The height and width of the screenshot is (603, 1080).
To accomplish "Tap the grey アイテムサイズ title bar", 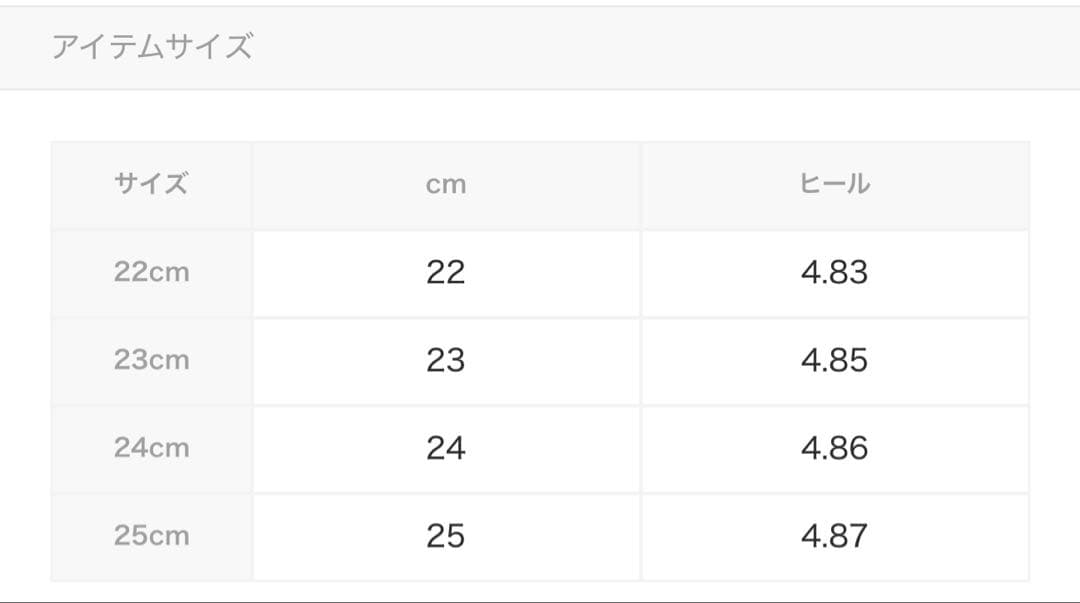I will coord(540,47).
